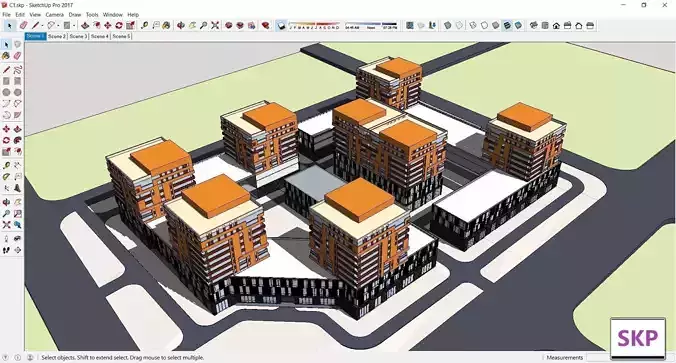676x363 pixels.
Task: Toggle Show/Hide Shadows button
Action: point(281,26)
